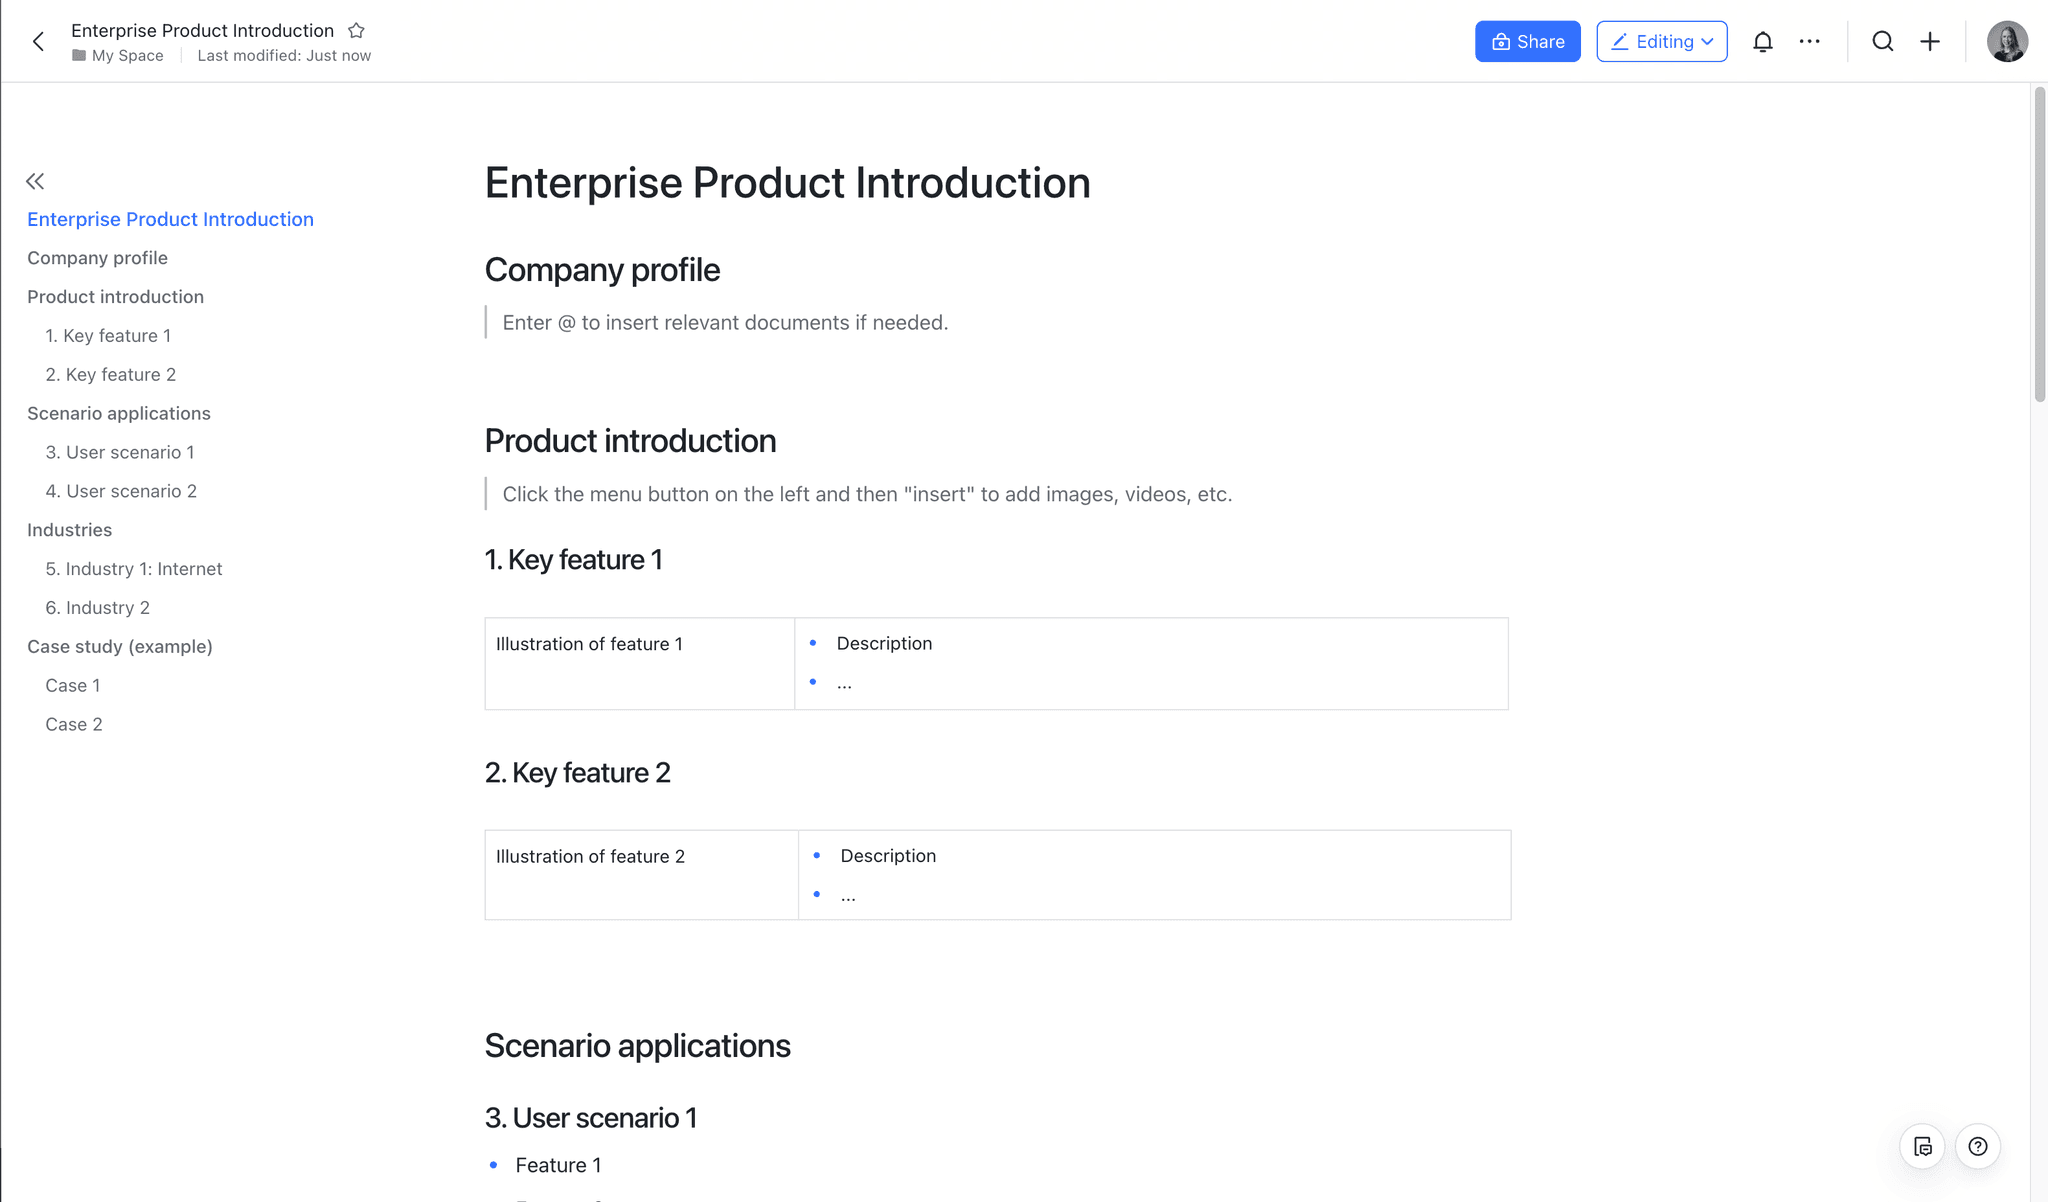This screenshot has width=2048, height=1202.
Task: Open the search icon in the header
Action: tap(1883, 41)
